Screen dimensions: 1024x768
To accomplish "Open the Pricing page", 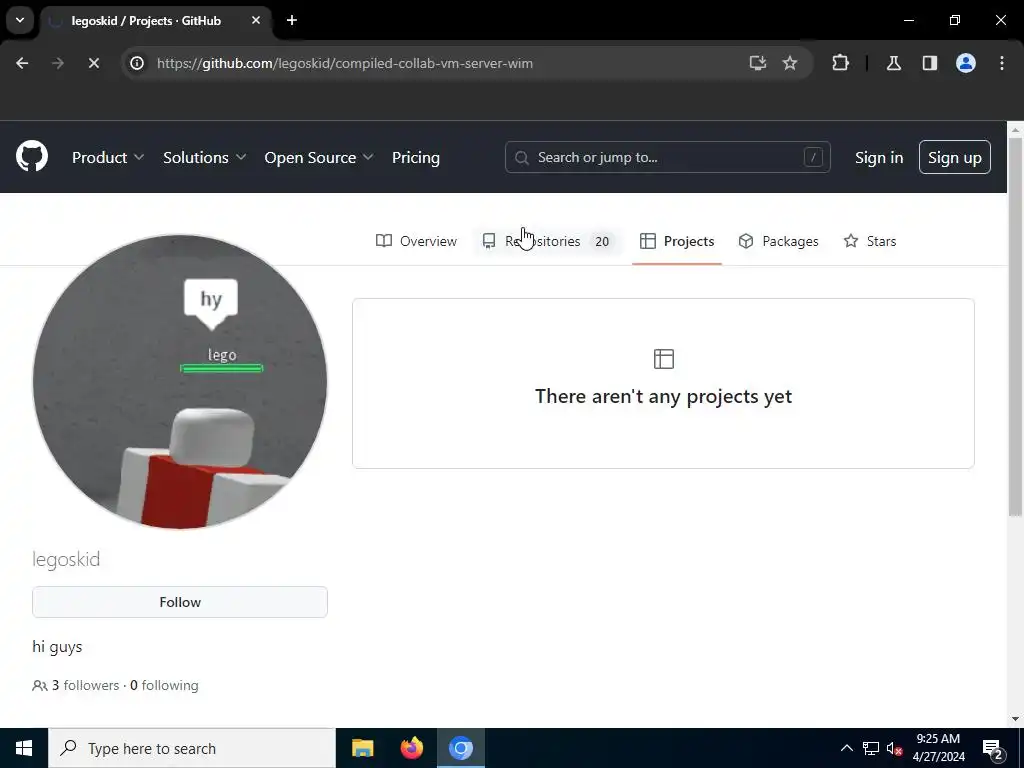I will click(416, 157).
